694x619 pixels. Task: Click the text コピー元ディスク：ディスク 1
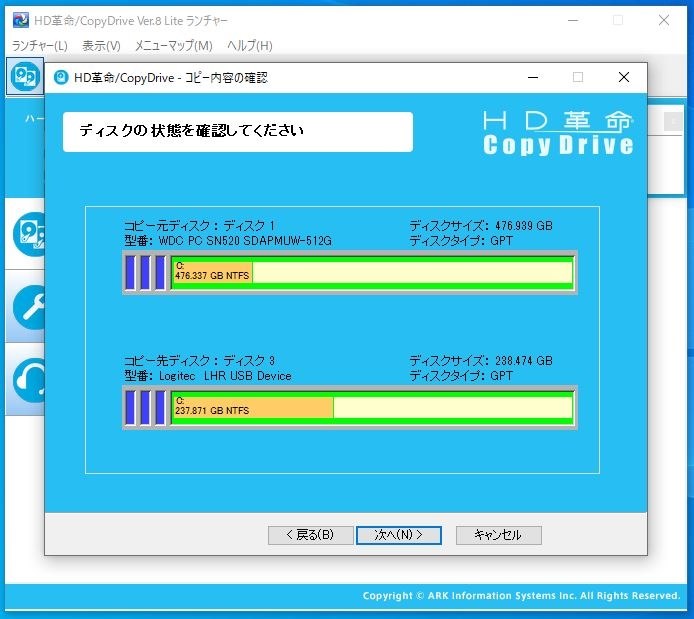click(200, 226)
